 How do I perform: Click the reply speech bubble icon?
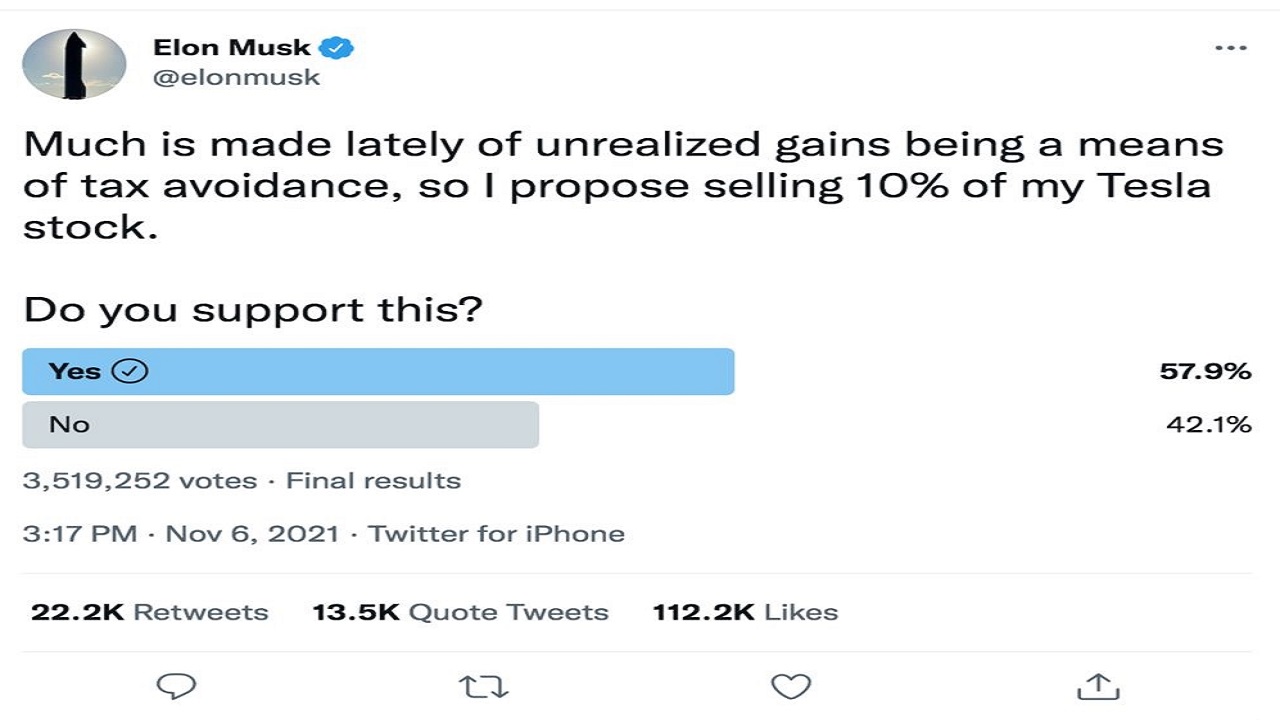click(x=177, y=686)
